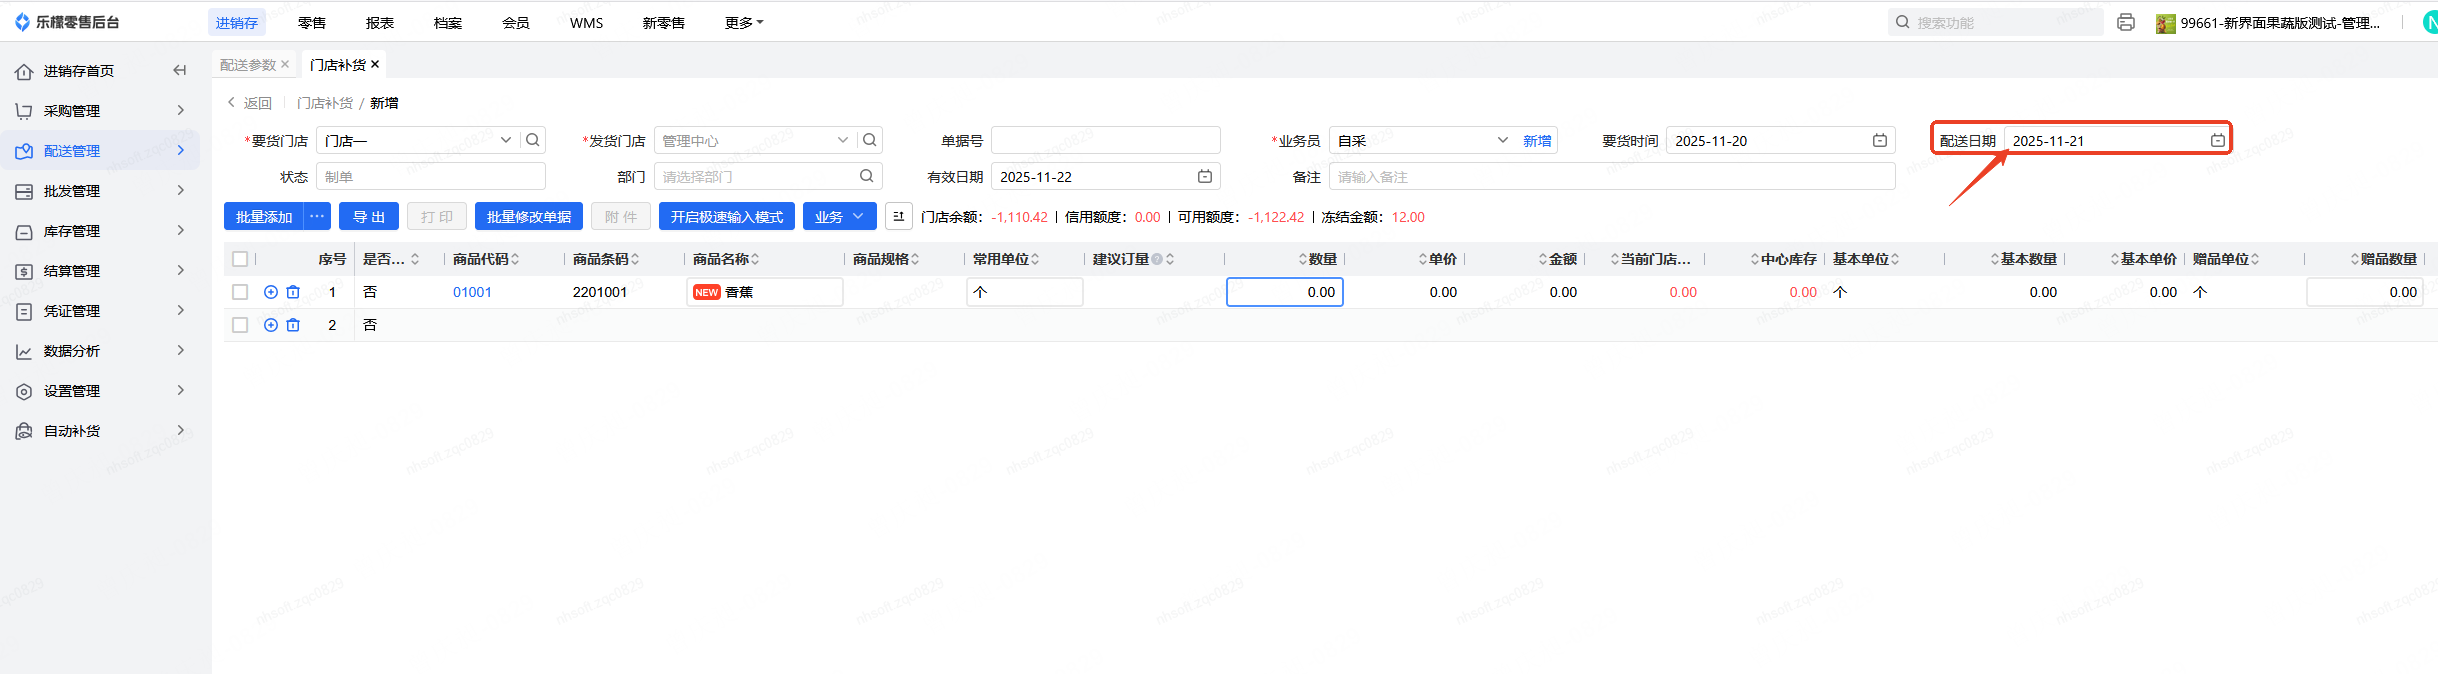Open the calendar icon for 要货时间

tap(1880, 140)
